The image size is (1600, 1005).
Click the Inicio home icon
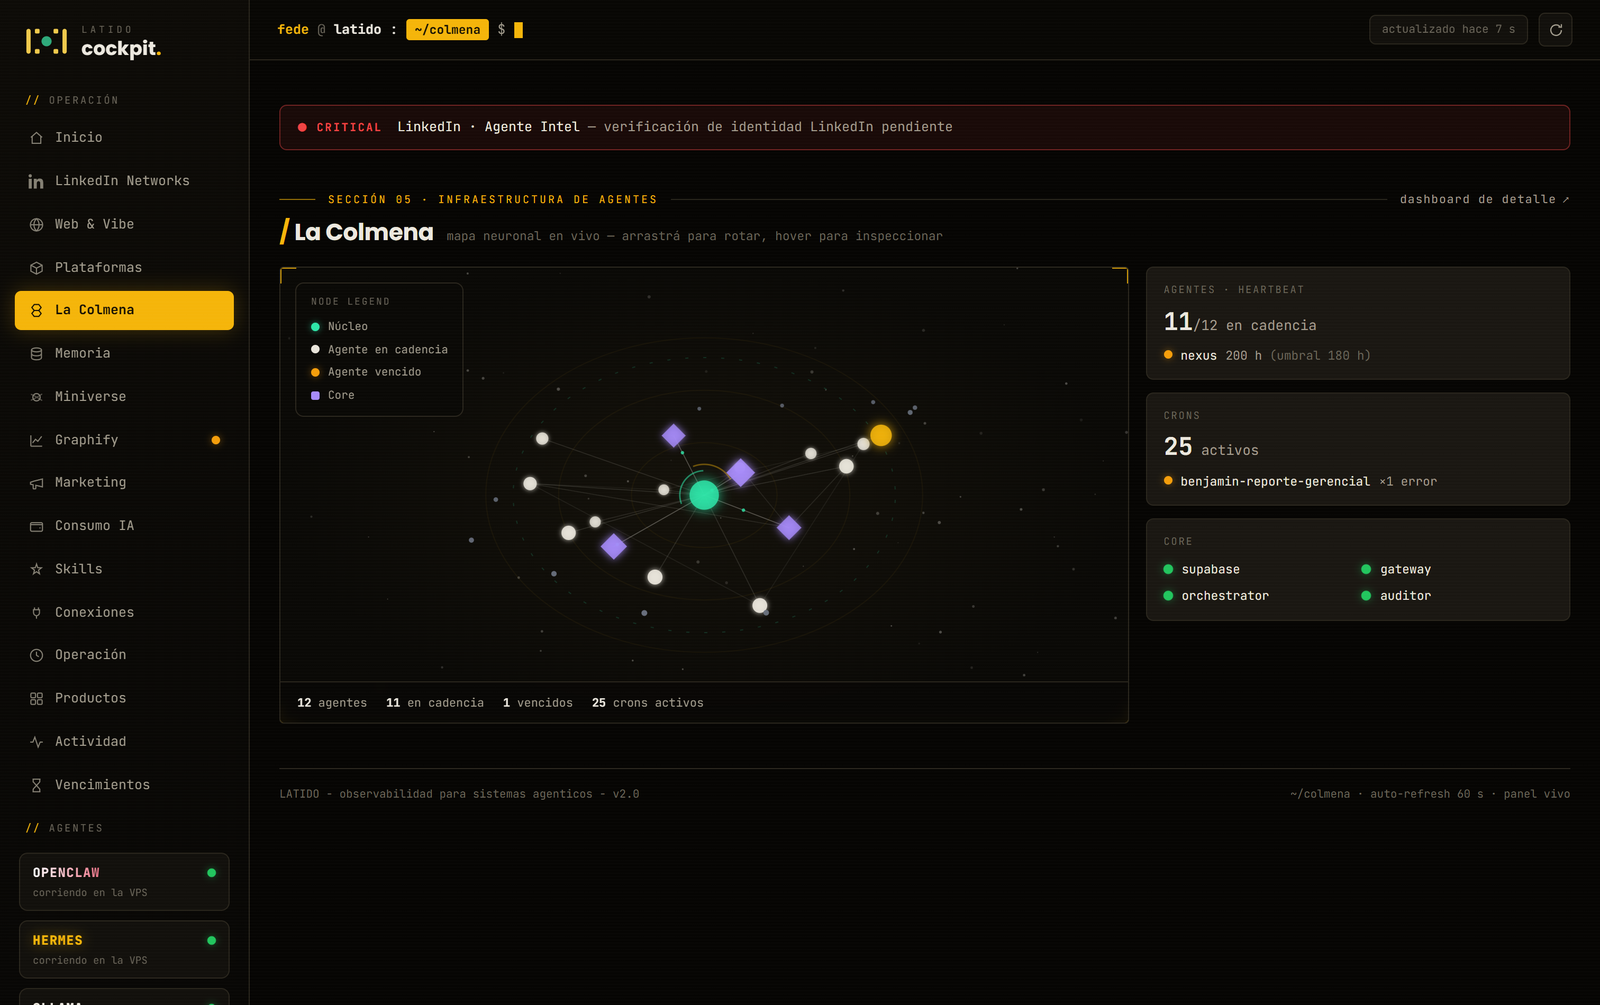(x=36, y=138)
